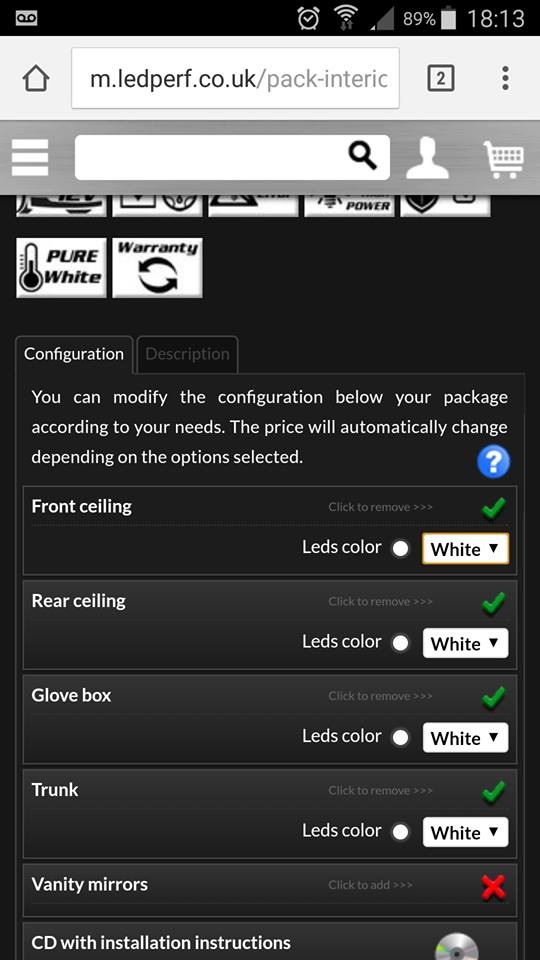Click the 'Trunk' heading text
The image size is (540, 960).
point(55,790)
